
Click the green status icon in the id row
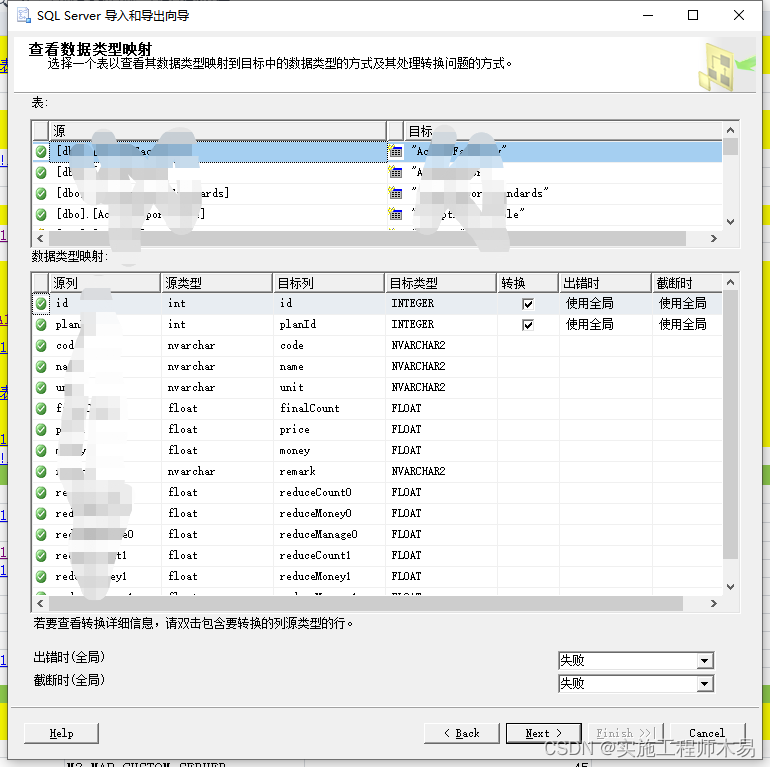tap(41, 303)
